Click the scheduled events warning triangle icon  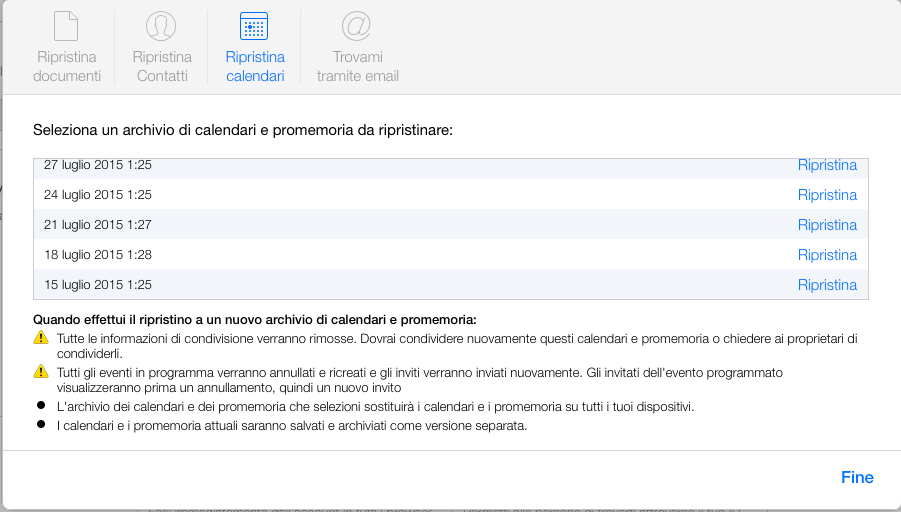point(41,372)
